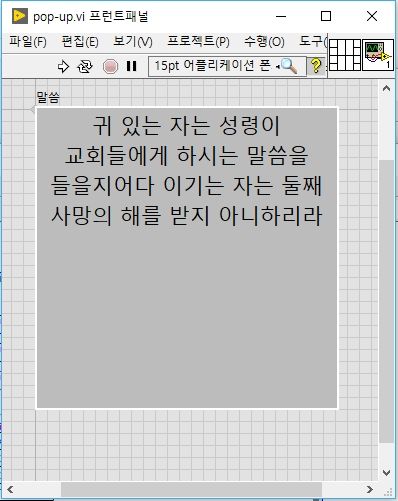Click the vertical scrollbar up arrow
The width and height of the screenshot is (398, 501).
(x=386, y=88)
